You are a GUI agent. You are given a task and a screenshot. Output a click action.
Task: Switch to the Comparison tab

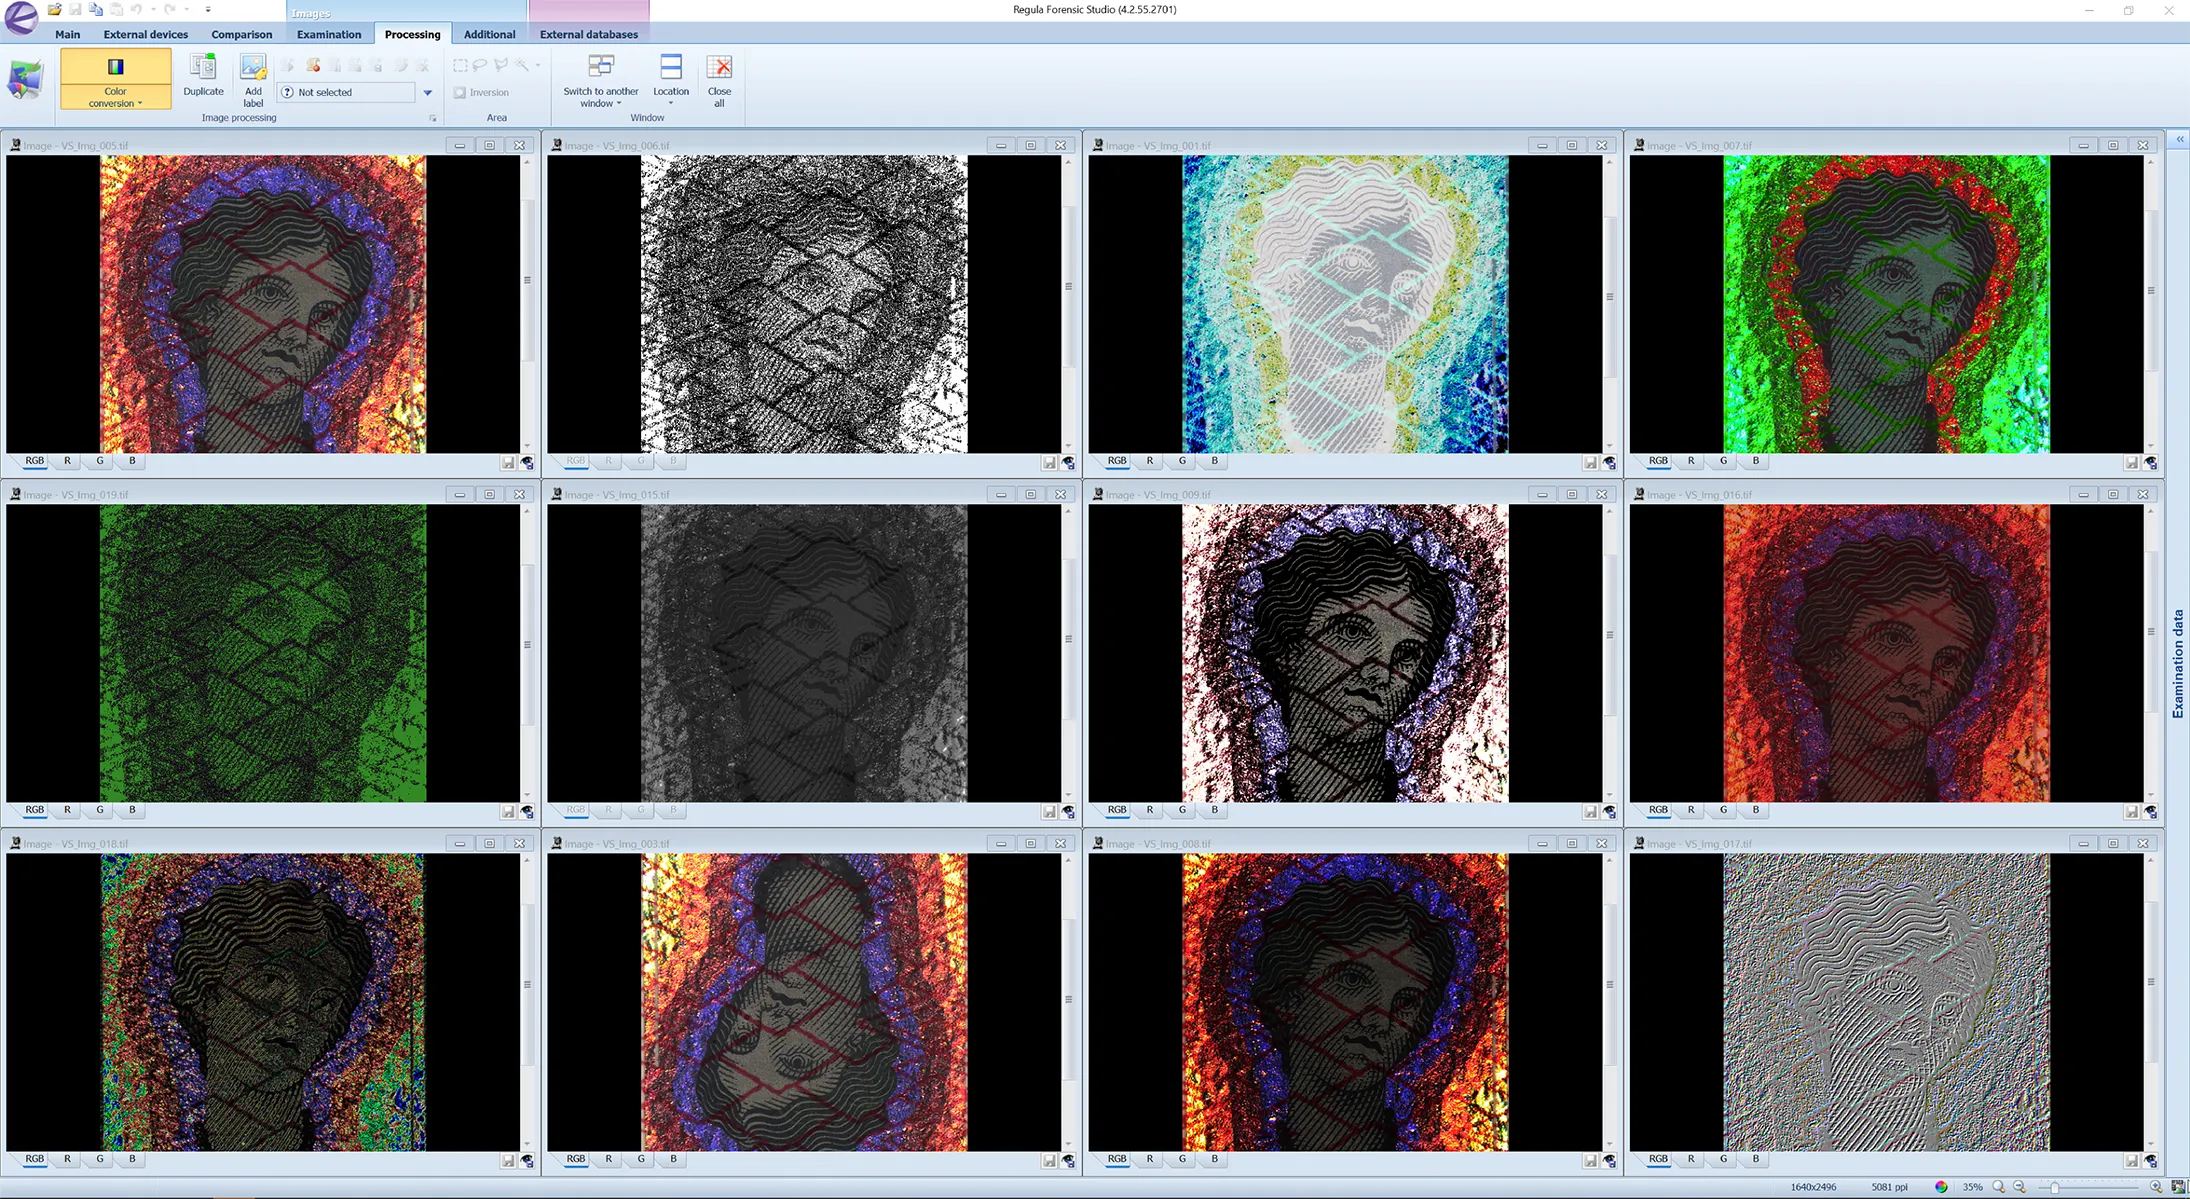click(242, 34)
